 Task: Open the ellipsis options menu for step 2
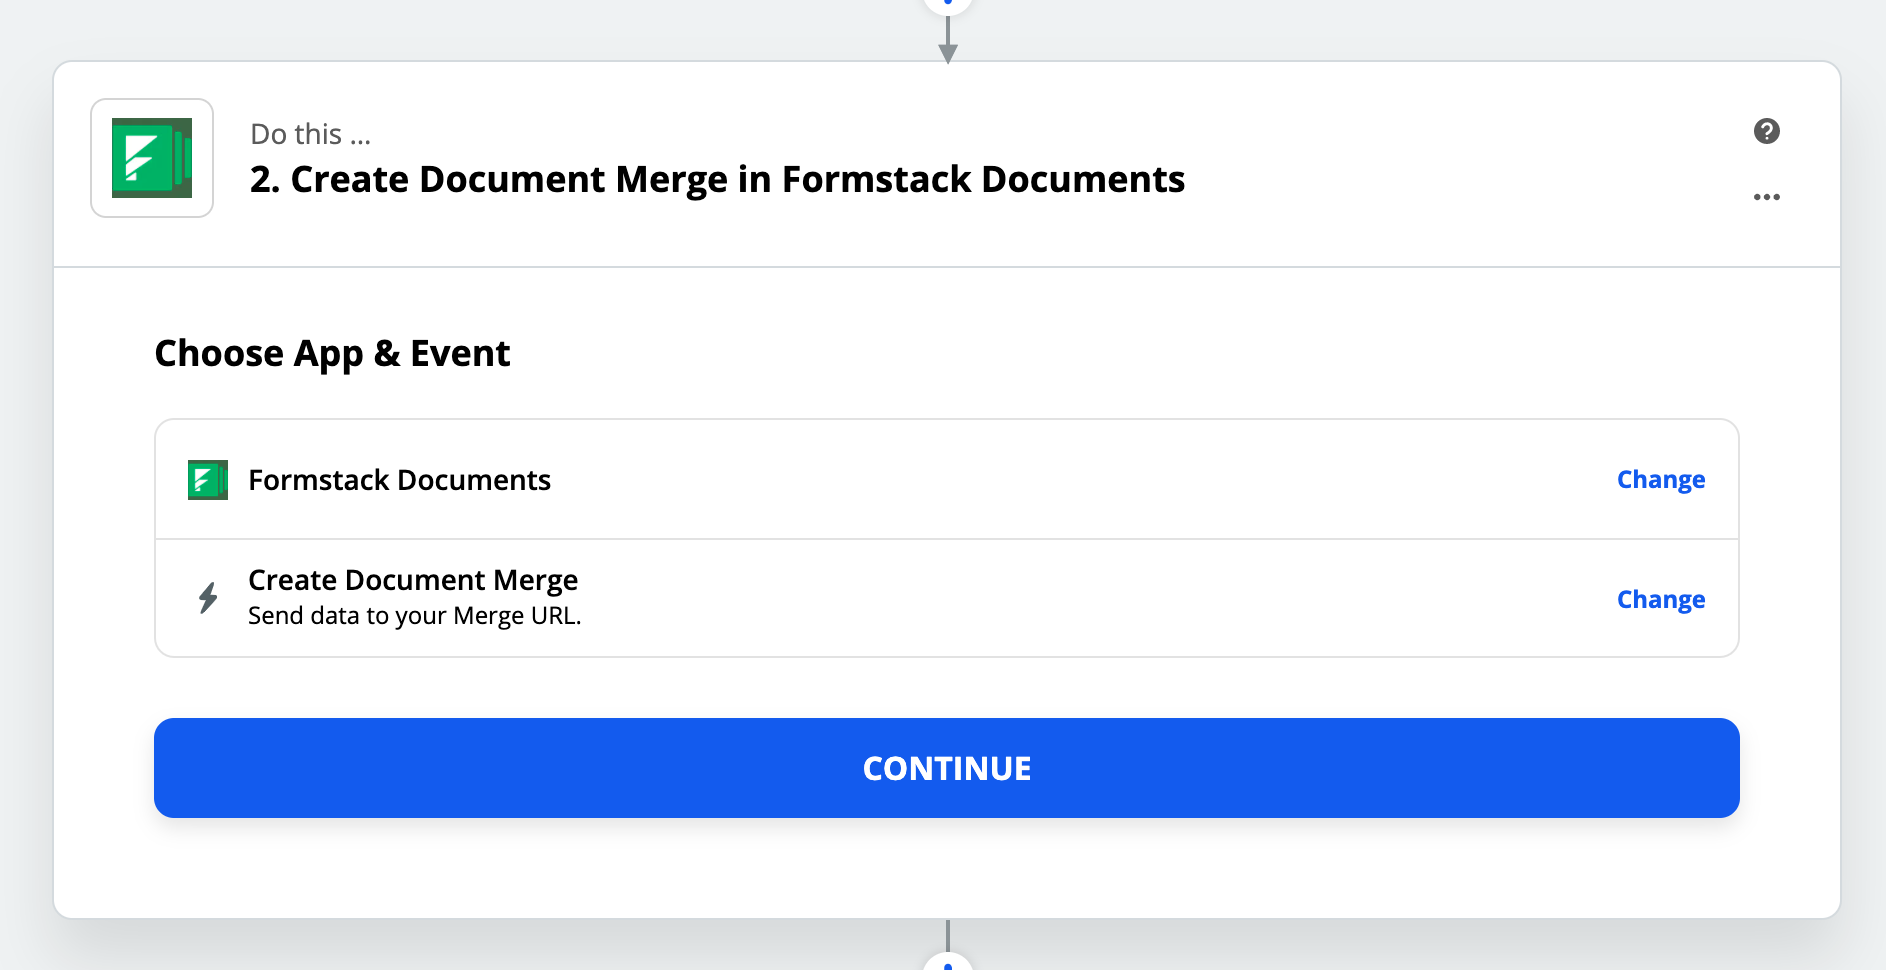[1767, 197]
